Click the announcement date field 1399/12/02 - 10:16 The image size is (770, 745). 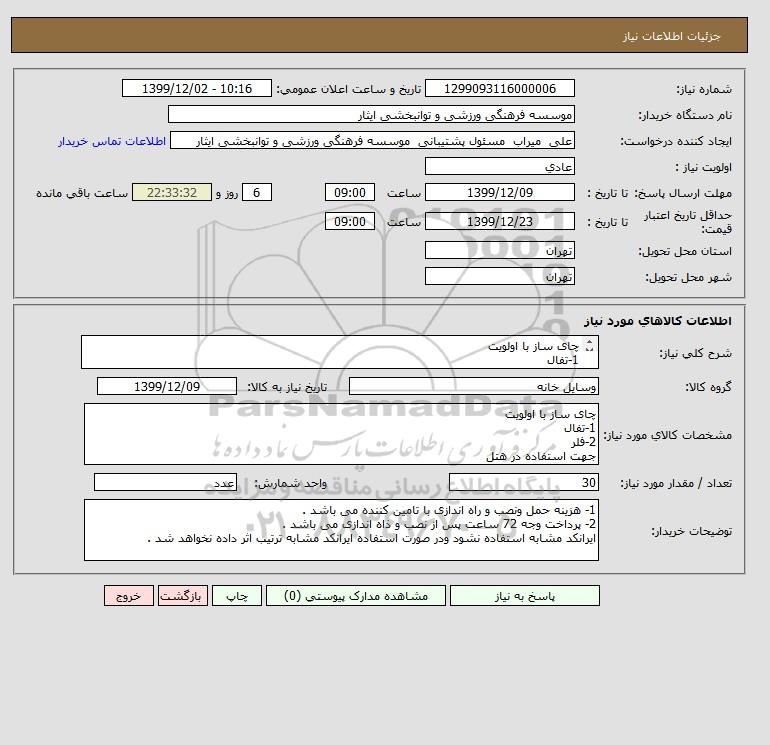click(196, 89)
